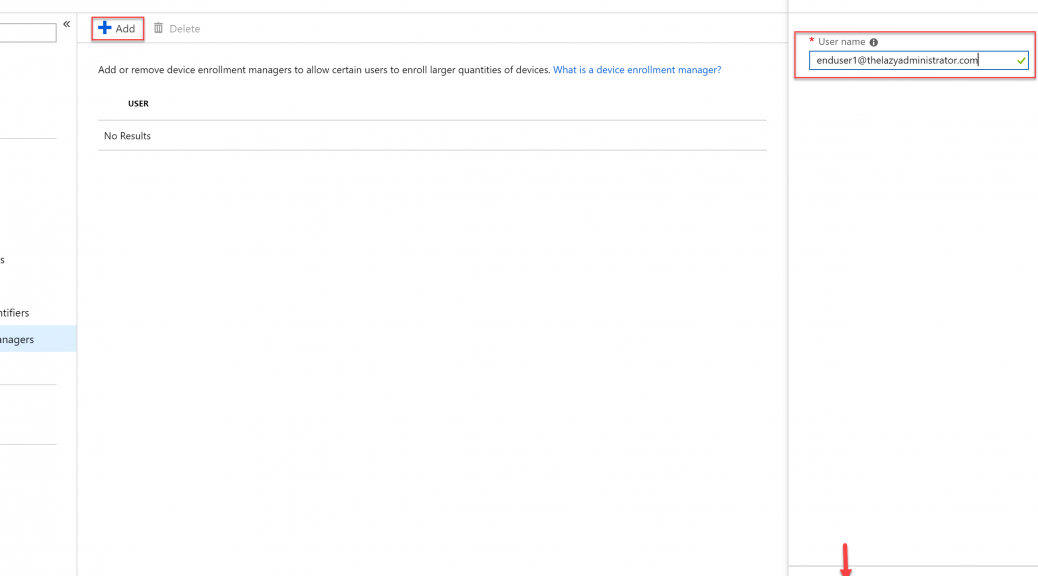Click the text 'enduser1@thelazyadministrator.com' in the field
Viewport: 1038px width, 576px height.
(897, 60)
